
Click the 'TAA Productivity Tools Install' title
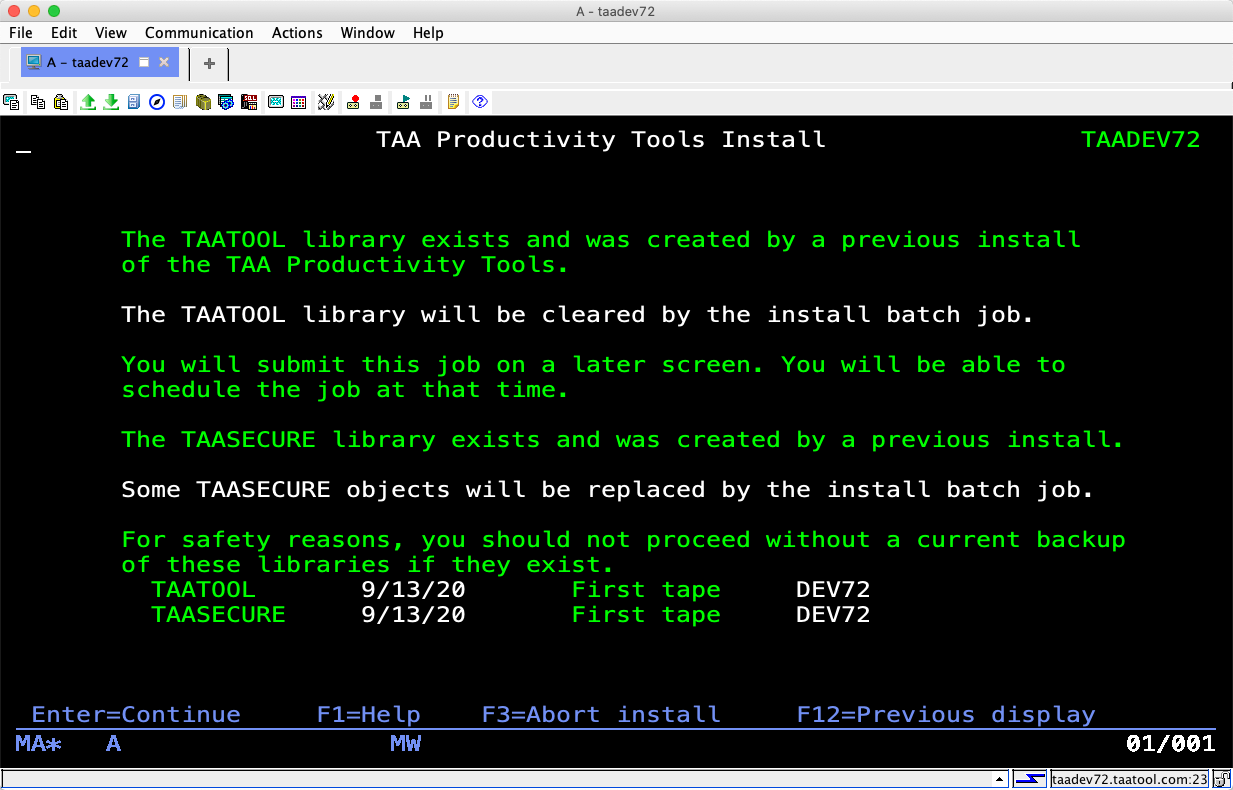point(601,140)
